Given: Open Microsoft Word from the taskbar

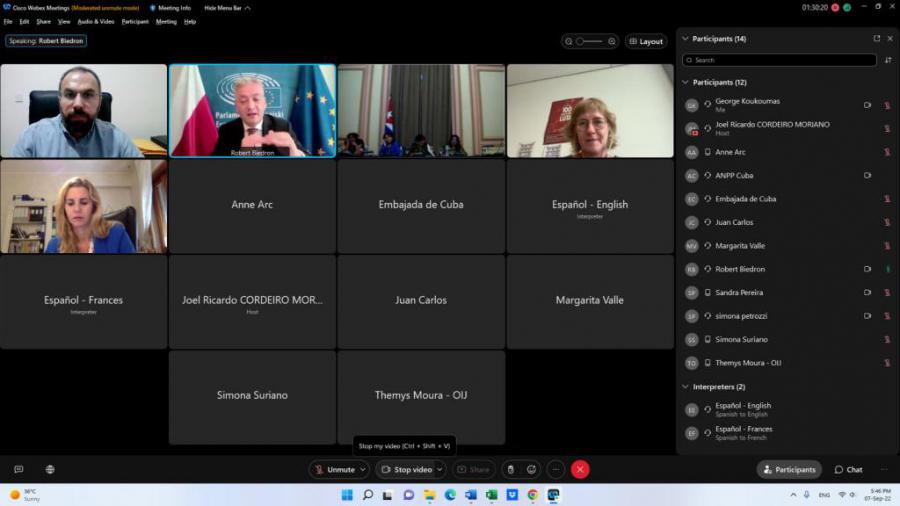Looking at the screenshot, I should click(x=471, y=495).
